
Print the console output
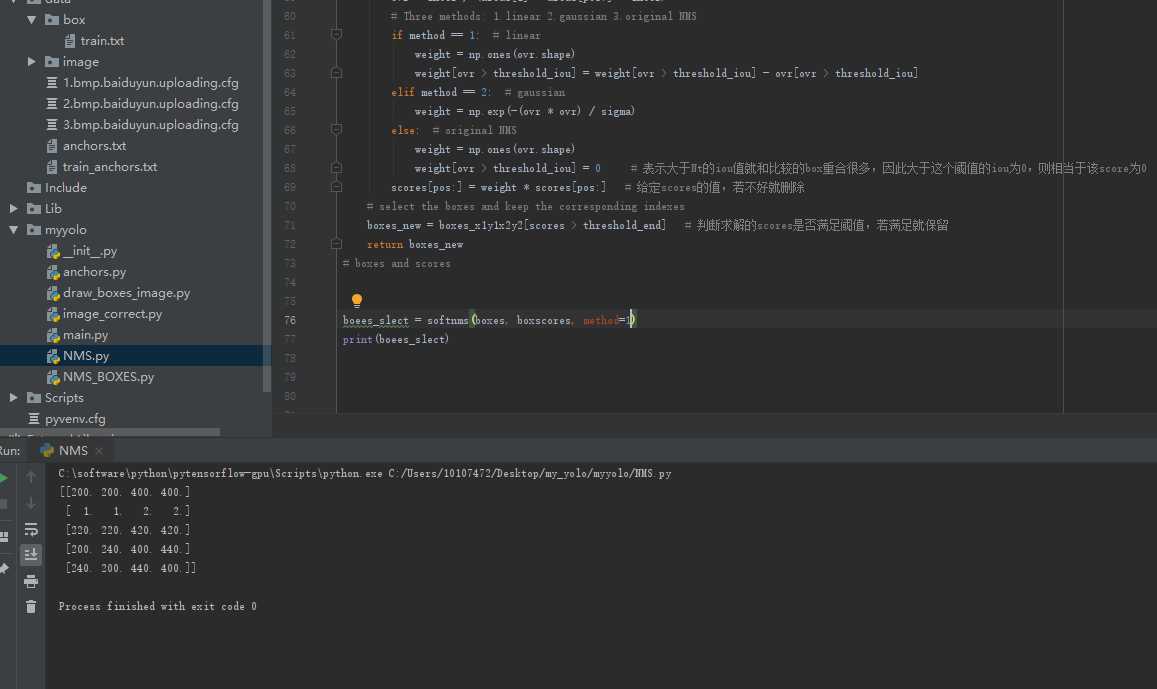coord(31,581)
